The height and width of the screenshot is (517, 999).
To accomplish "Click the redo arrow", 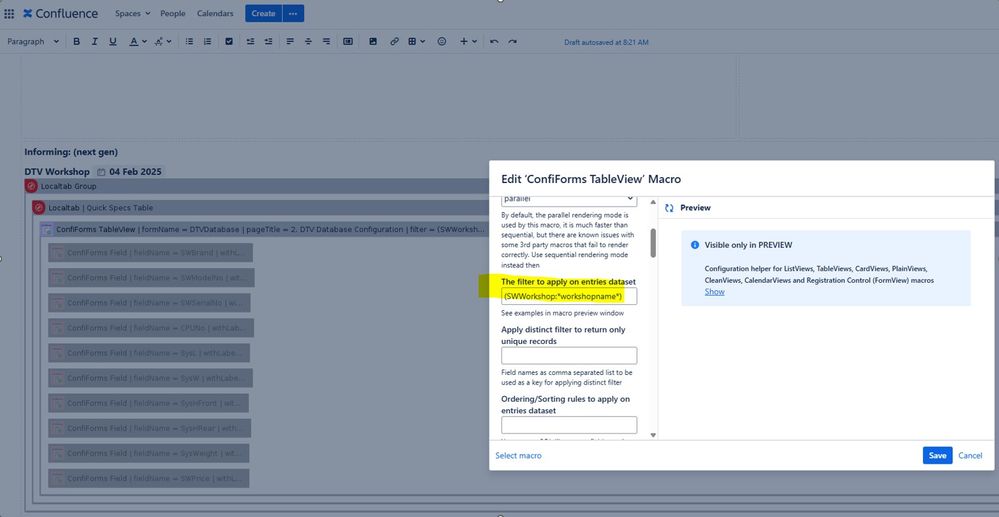I will pos(512,41).
